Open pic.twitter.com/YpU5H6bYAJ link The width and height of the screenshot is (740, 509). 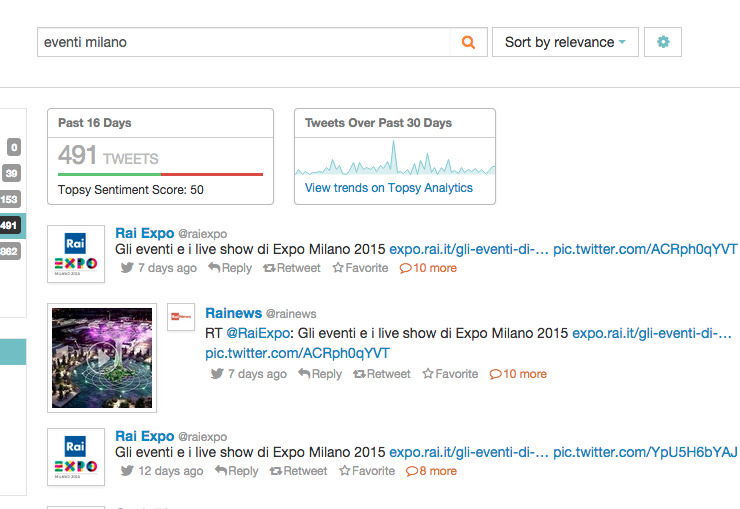click(x=645, y=452)
